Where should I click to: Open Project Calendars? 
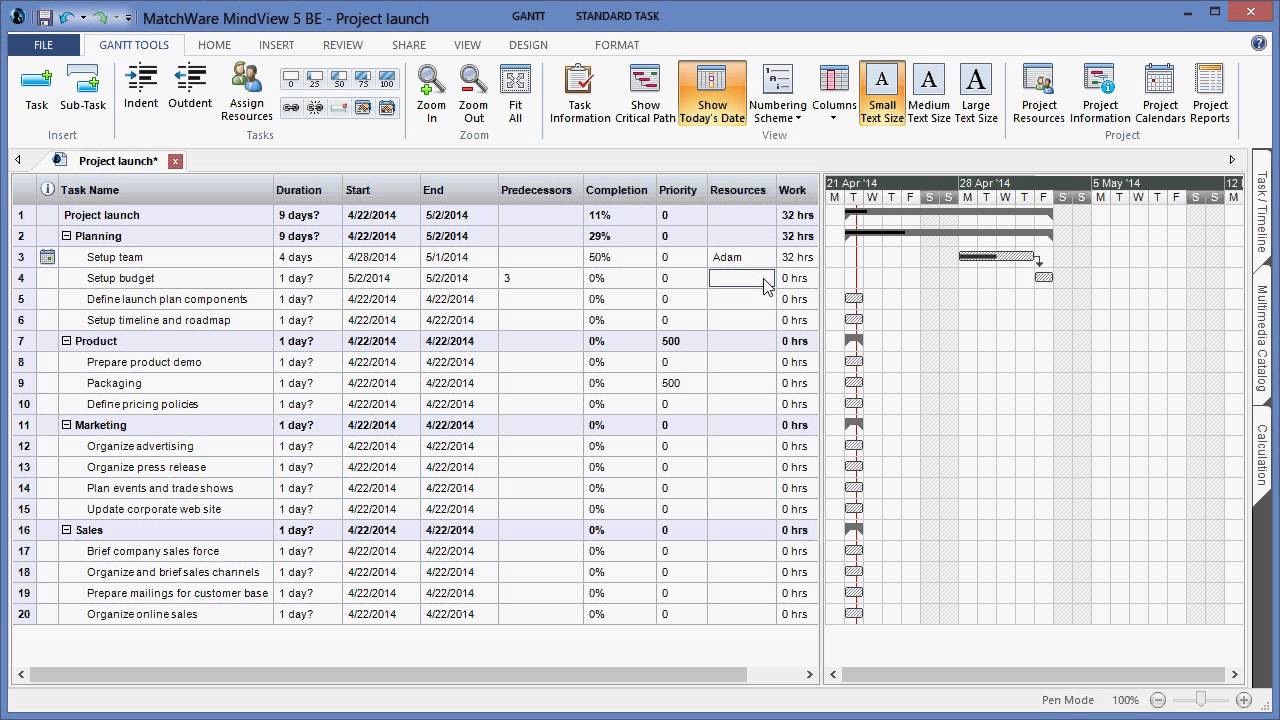click(x=1160, y=94)
